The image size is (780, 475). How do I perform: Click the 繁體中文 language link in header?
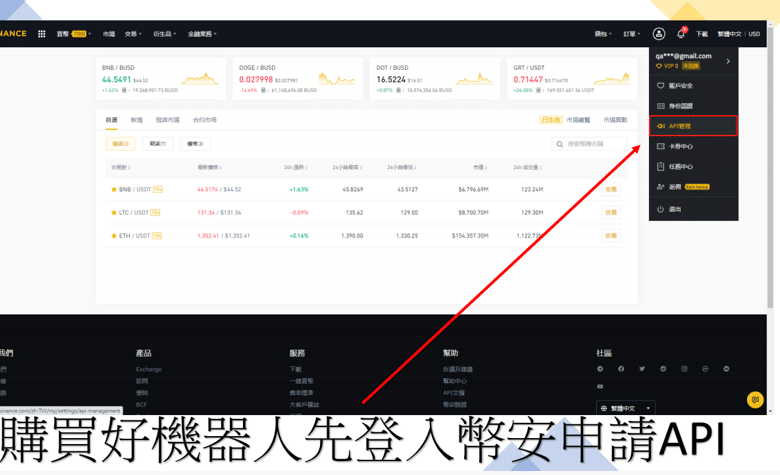(x=729, y=34)
